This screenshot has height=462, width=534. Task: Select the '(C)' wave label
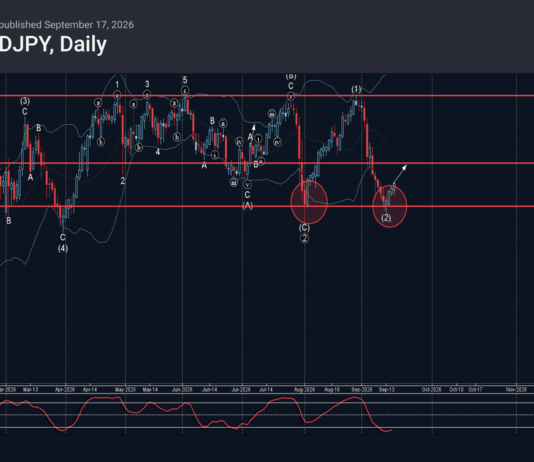(x=304, y=227)
